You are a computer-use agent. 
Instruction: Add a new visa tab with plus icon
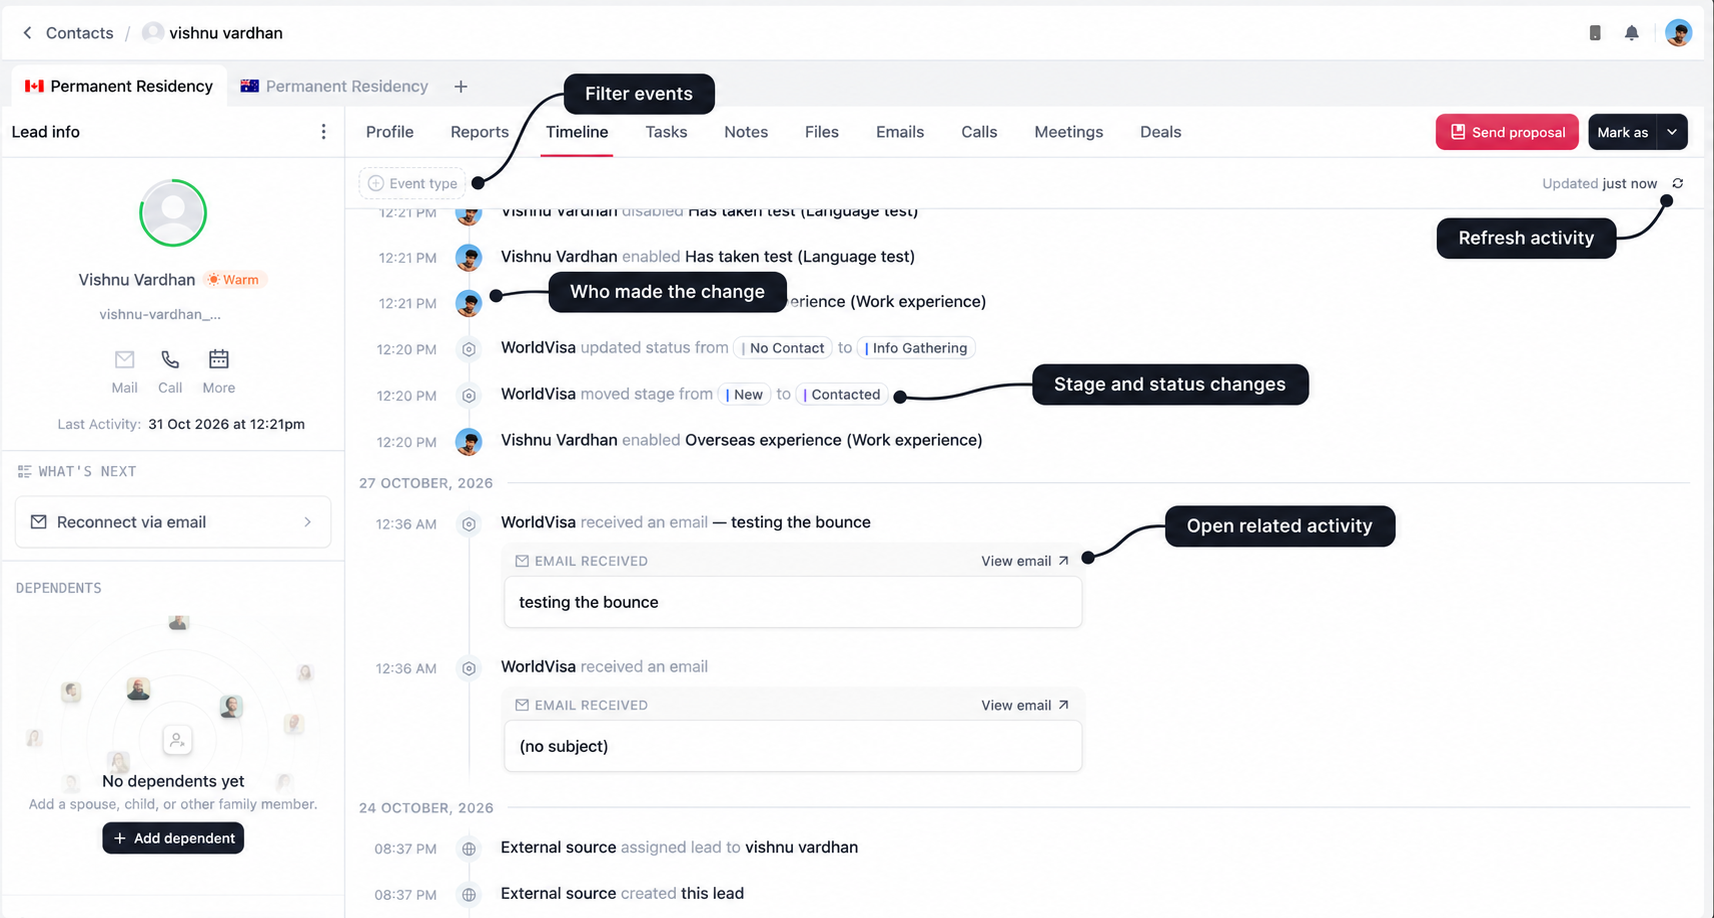click(x=460, y=87)
